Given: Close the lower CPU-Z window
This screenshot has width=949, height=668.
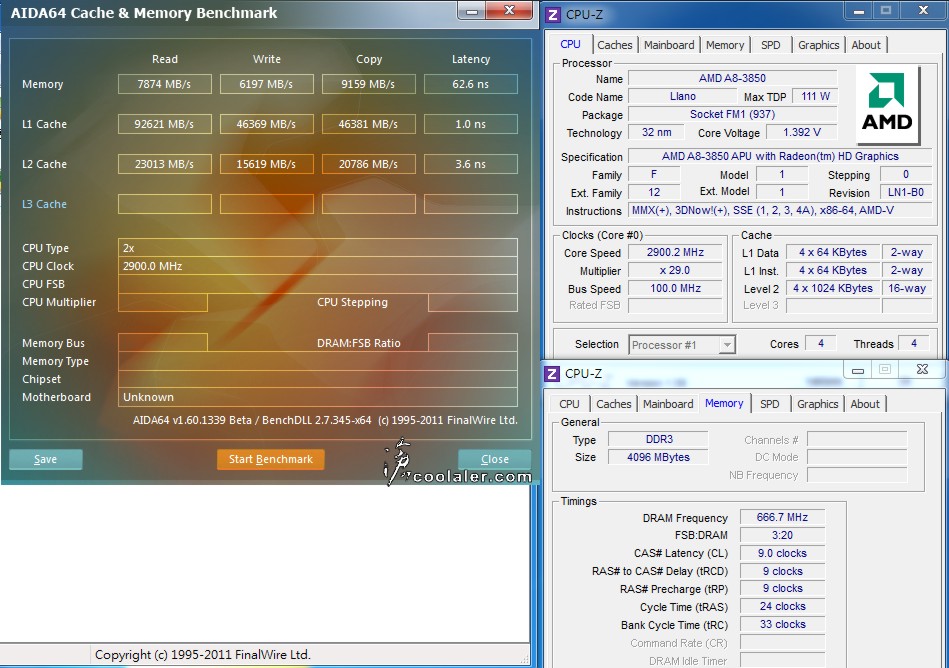Looking at the screenshot, I should (922, 370).
